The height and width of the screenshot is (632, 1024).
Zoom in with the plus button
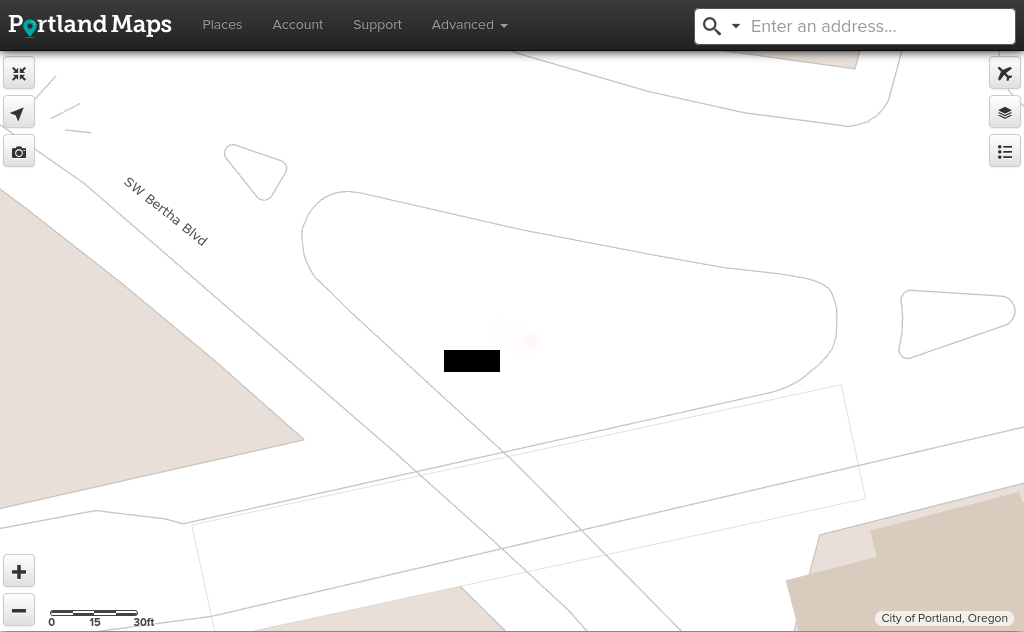click(x=19, y=572)
